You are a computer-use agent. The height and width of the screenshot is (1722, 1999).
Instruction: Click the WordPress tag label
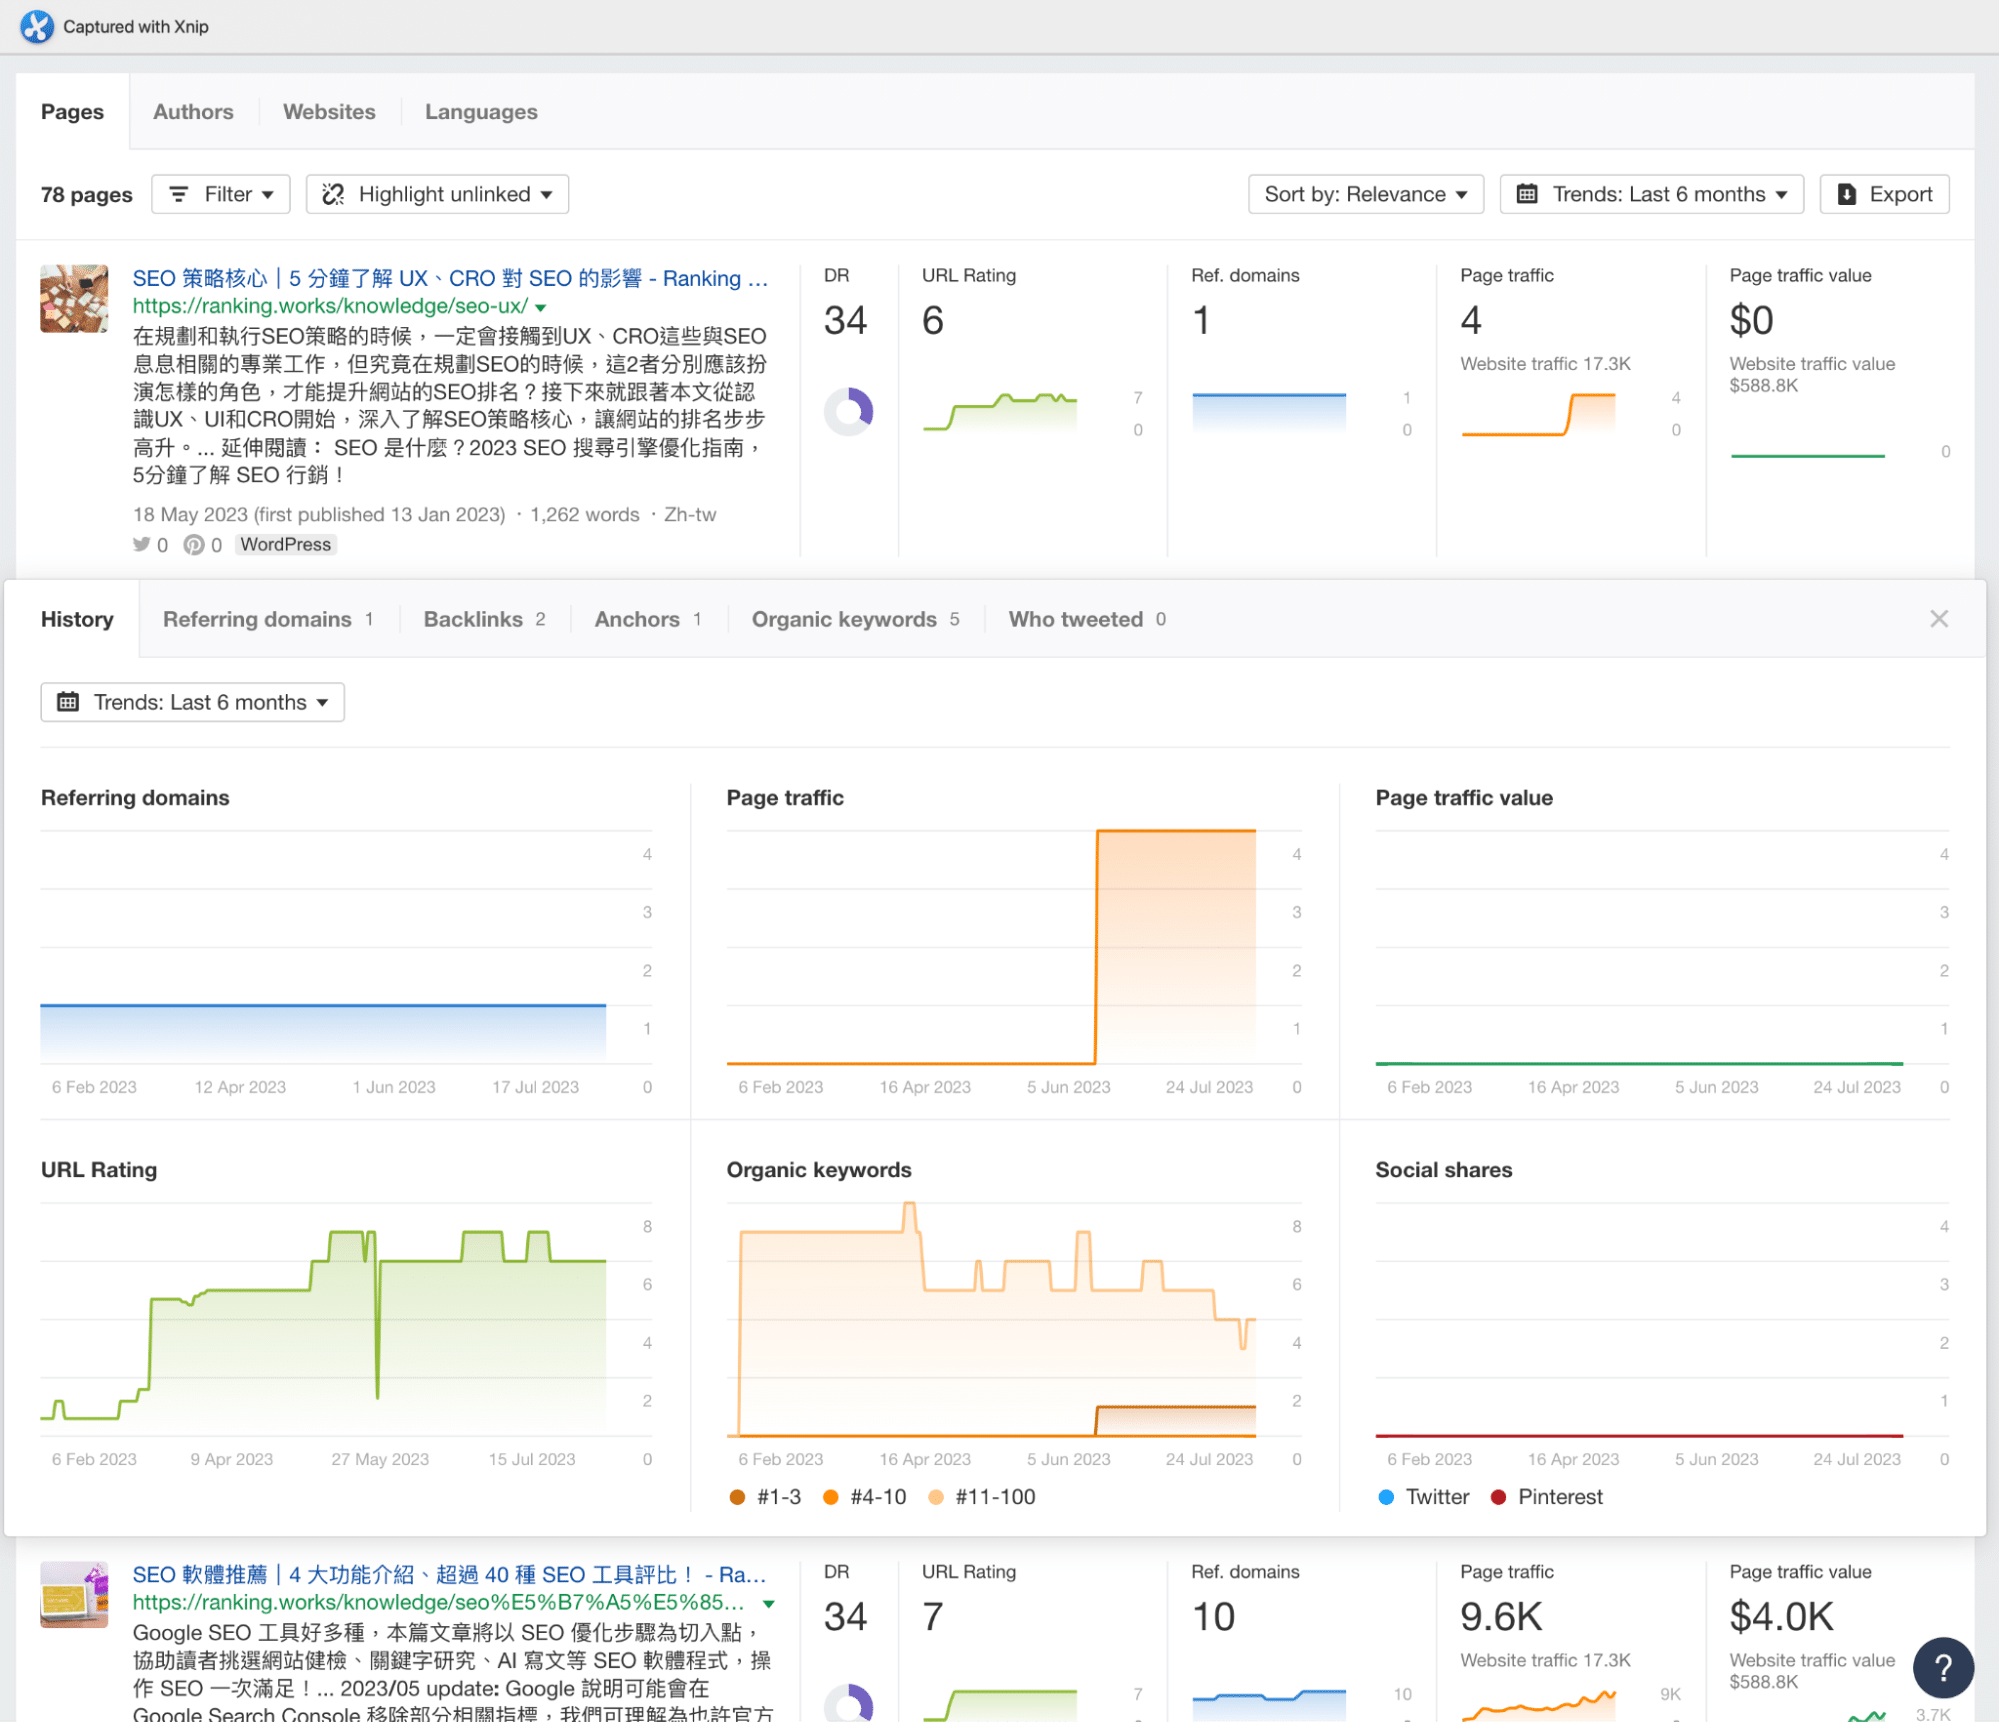click(285, 545)
